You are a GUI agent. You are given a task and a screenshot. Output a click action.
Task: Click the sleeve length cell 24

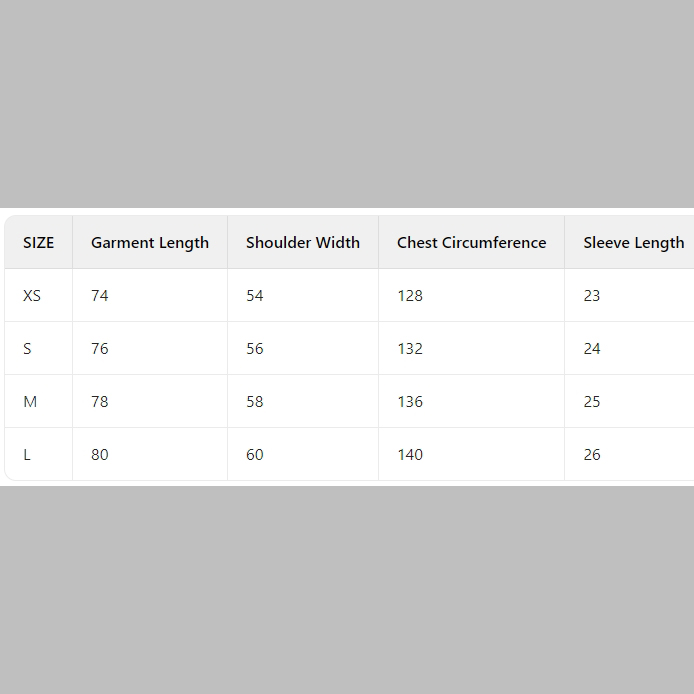(592, 348)
